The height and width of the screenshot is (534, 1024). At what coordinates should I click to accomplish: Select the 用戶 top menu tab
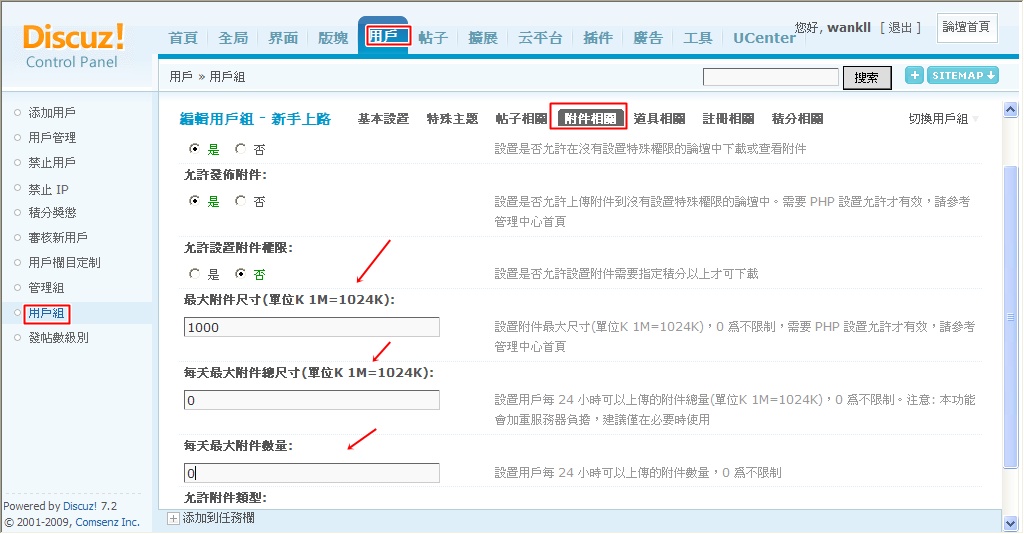pos(383,36)
